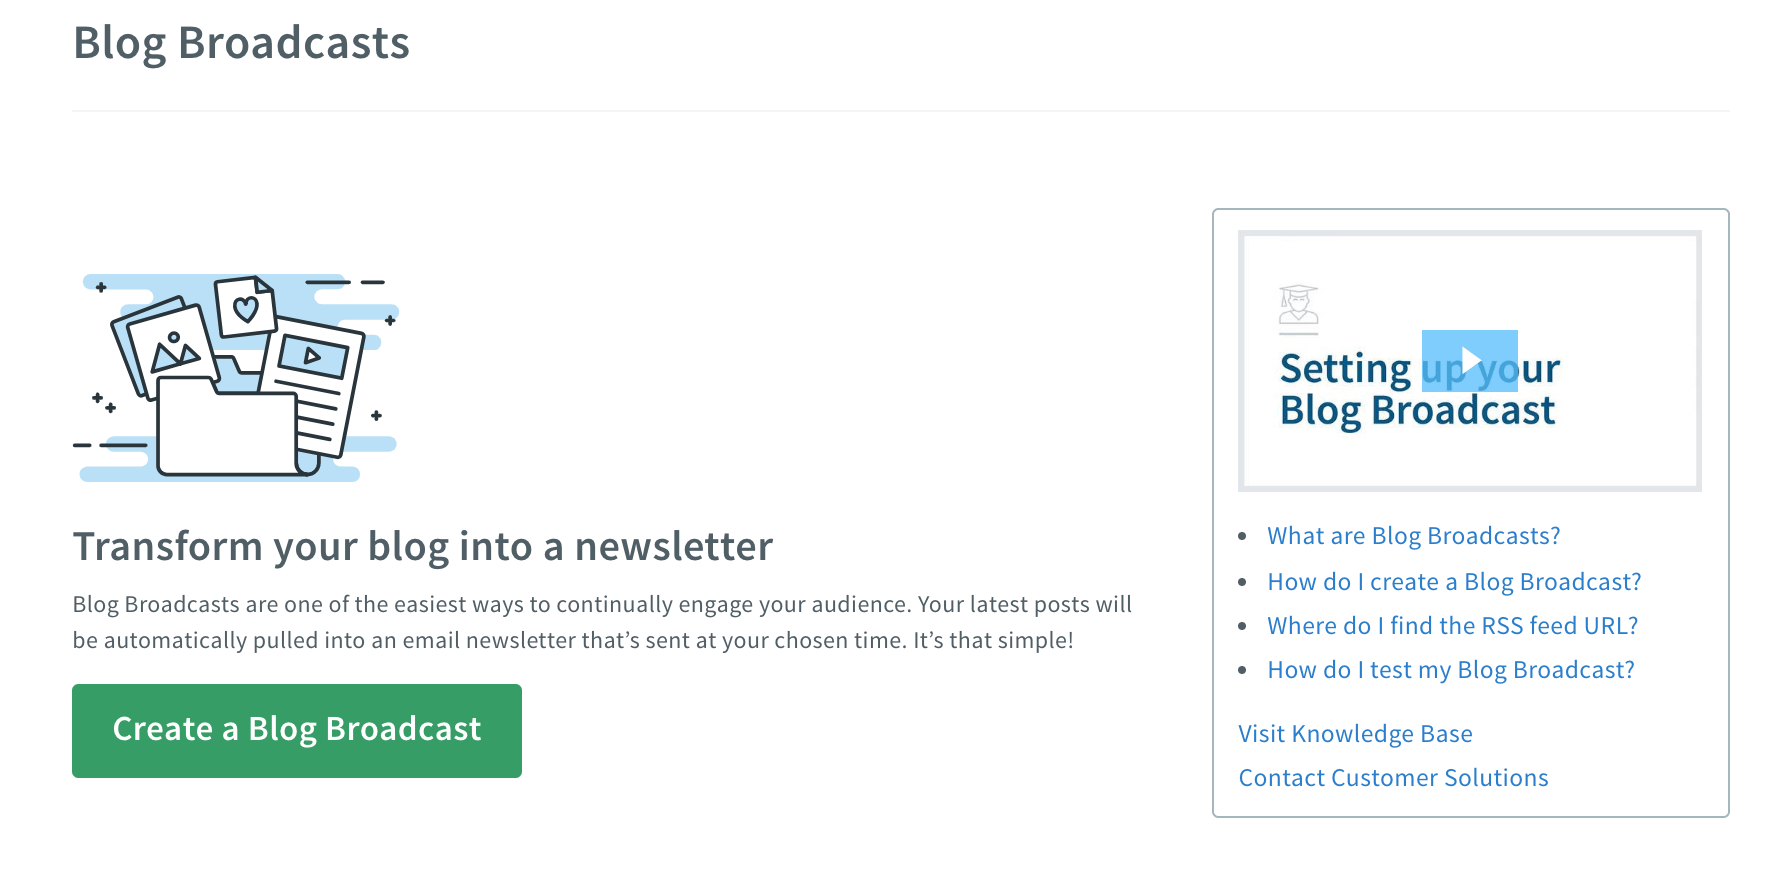Open How do I test my Blog Broadcast?
The image size is (1768, 878).
coord(1450,670)
